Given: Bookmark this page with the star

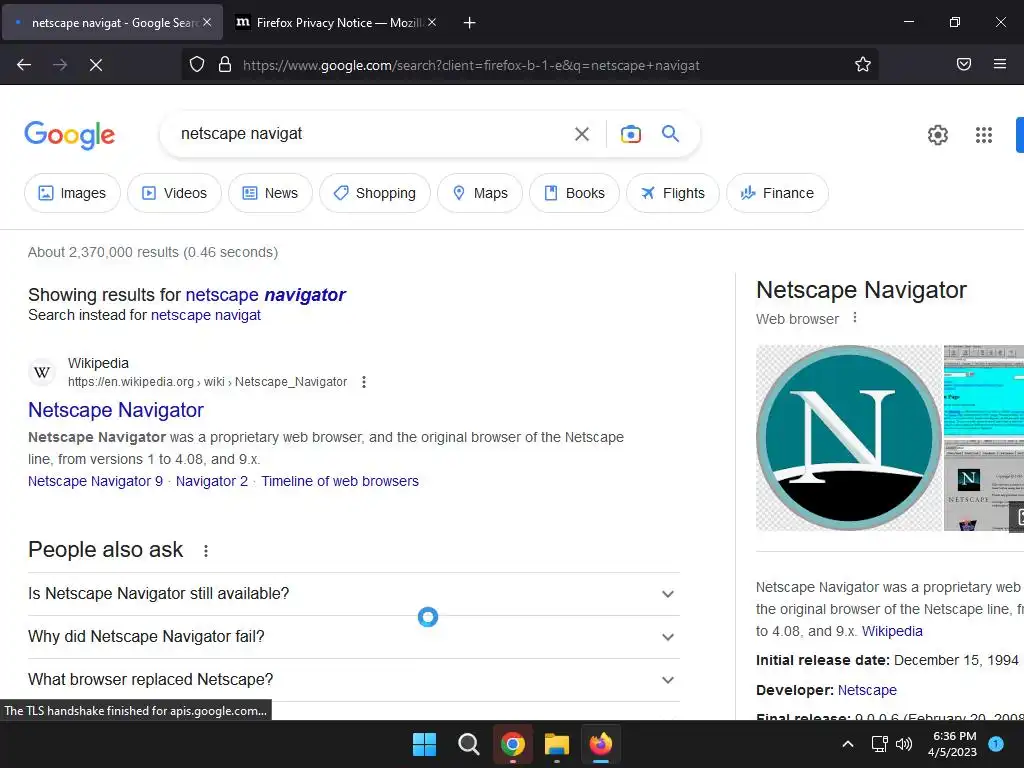Looking at the screenshot, I should (863, 65).
